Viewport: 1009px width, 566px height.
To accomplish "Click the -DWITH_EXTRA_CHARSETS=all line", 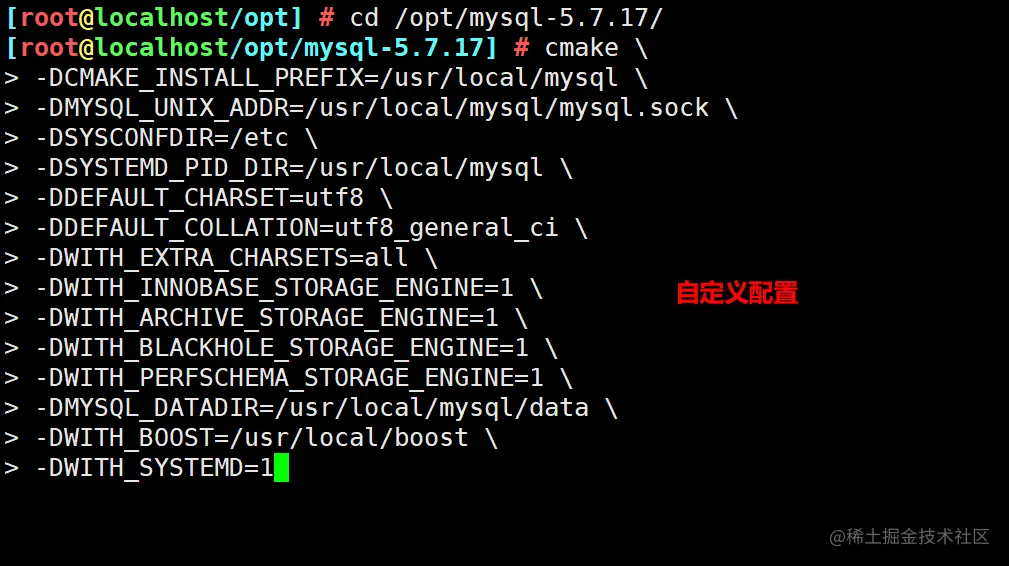I will coord(221,258).
